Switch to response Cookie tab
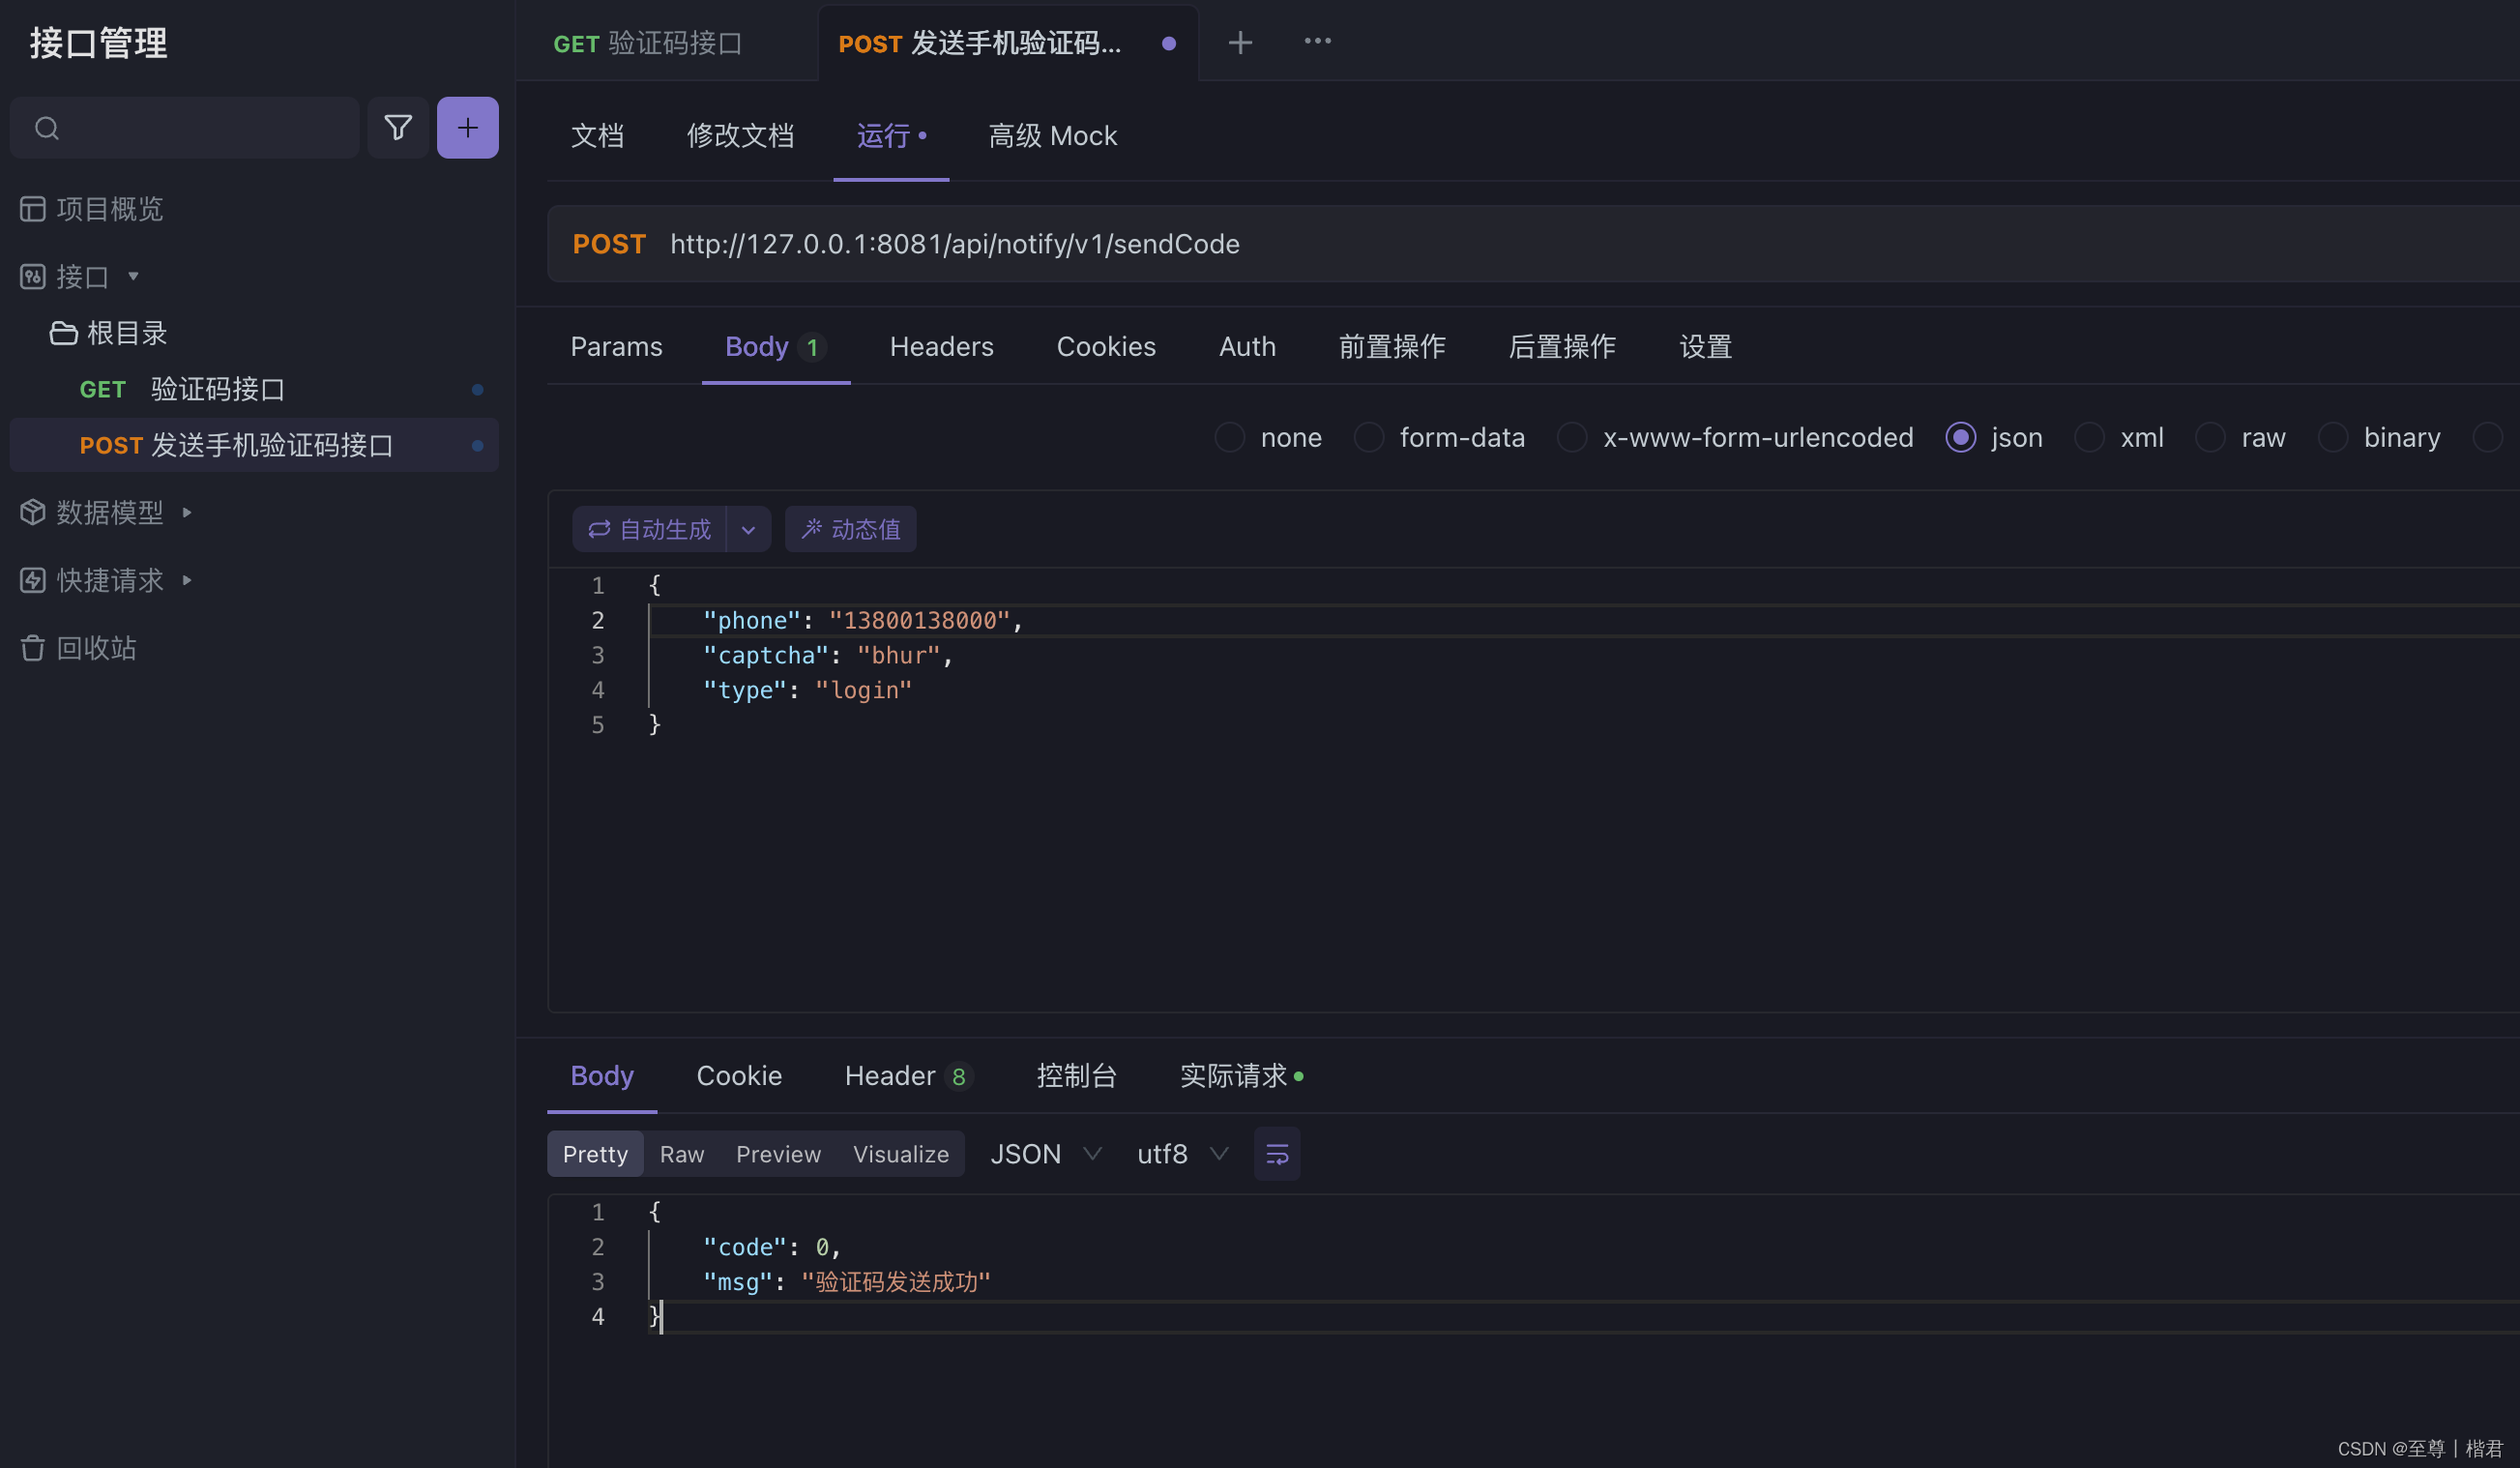Image resolution: width=2520 pixels, height=1468 pixels. click(x=739, y=1075)
